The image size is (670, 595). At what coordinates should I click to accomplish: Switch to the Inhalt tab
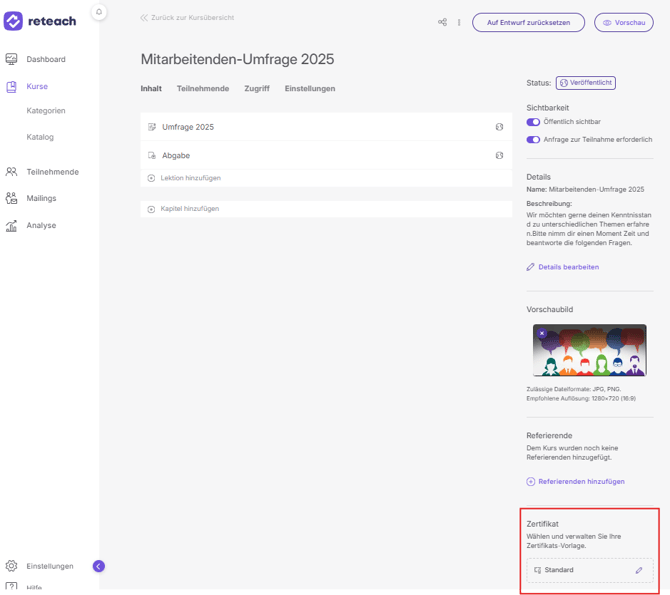151,88
